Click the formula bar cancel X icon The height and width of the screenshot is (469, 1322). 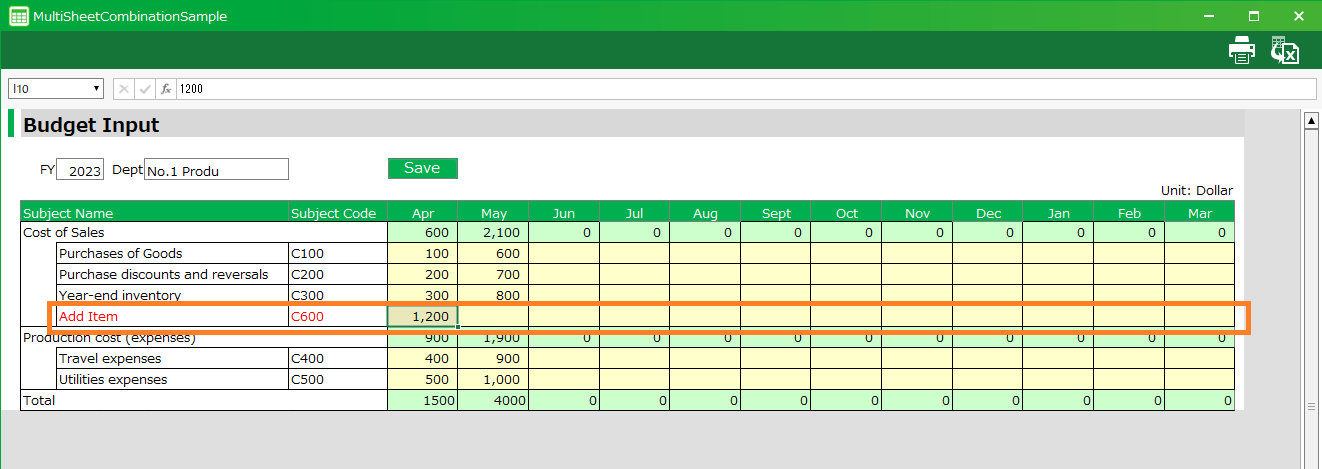tap(124, 89)
